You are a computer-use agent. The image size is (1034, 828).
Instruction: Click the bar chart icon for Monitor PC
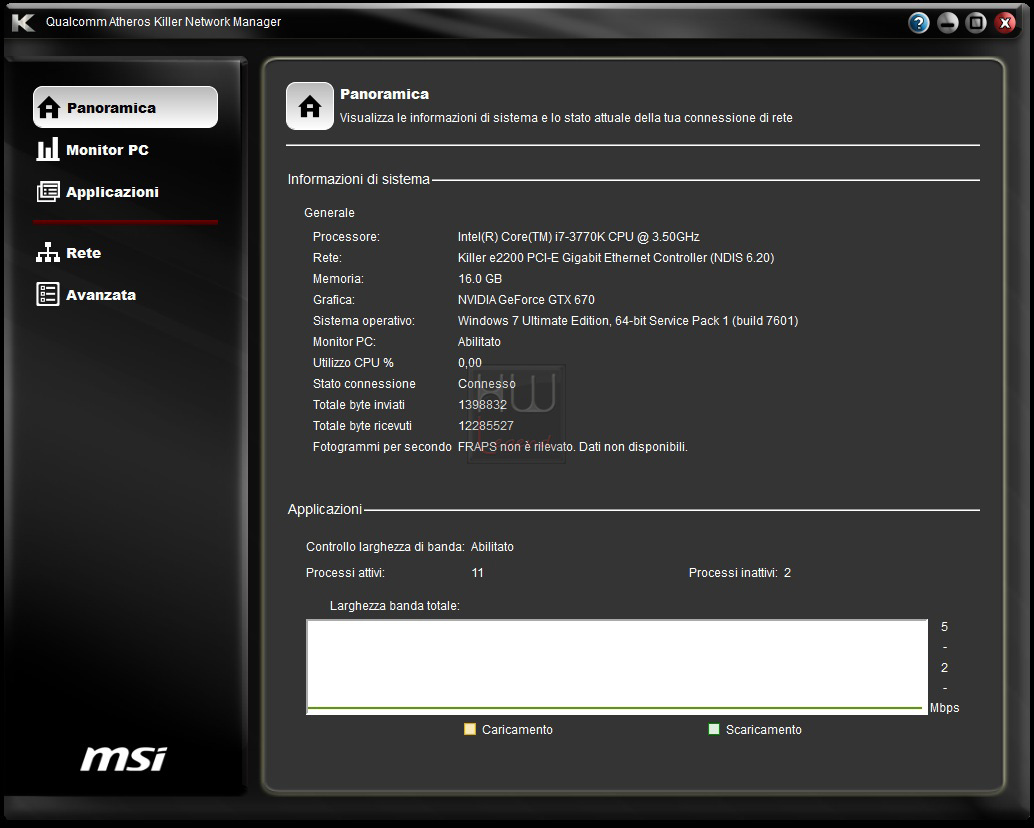click(47, 150)
